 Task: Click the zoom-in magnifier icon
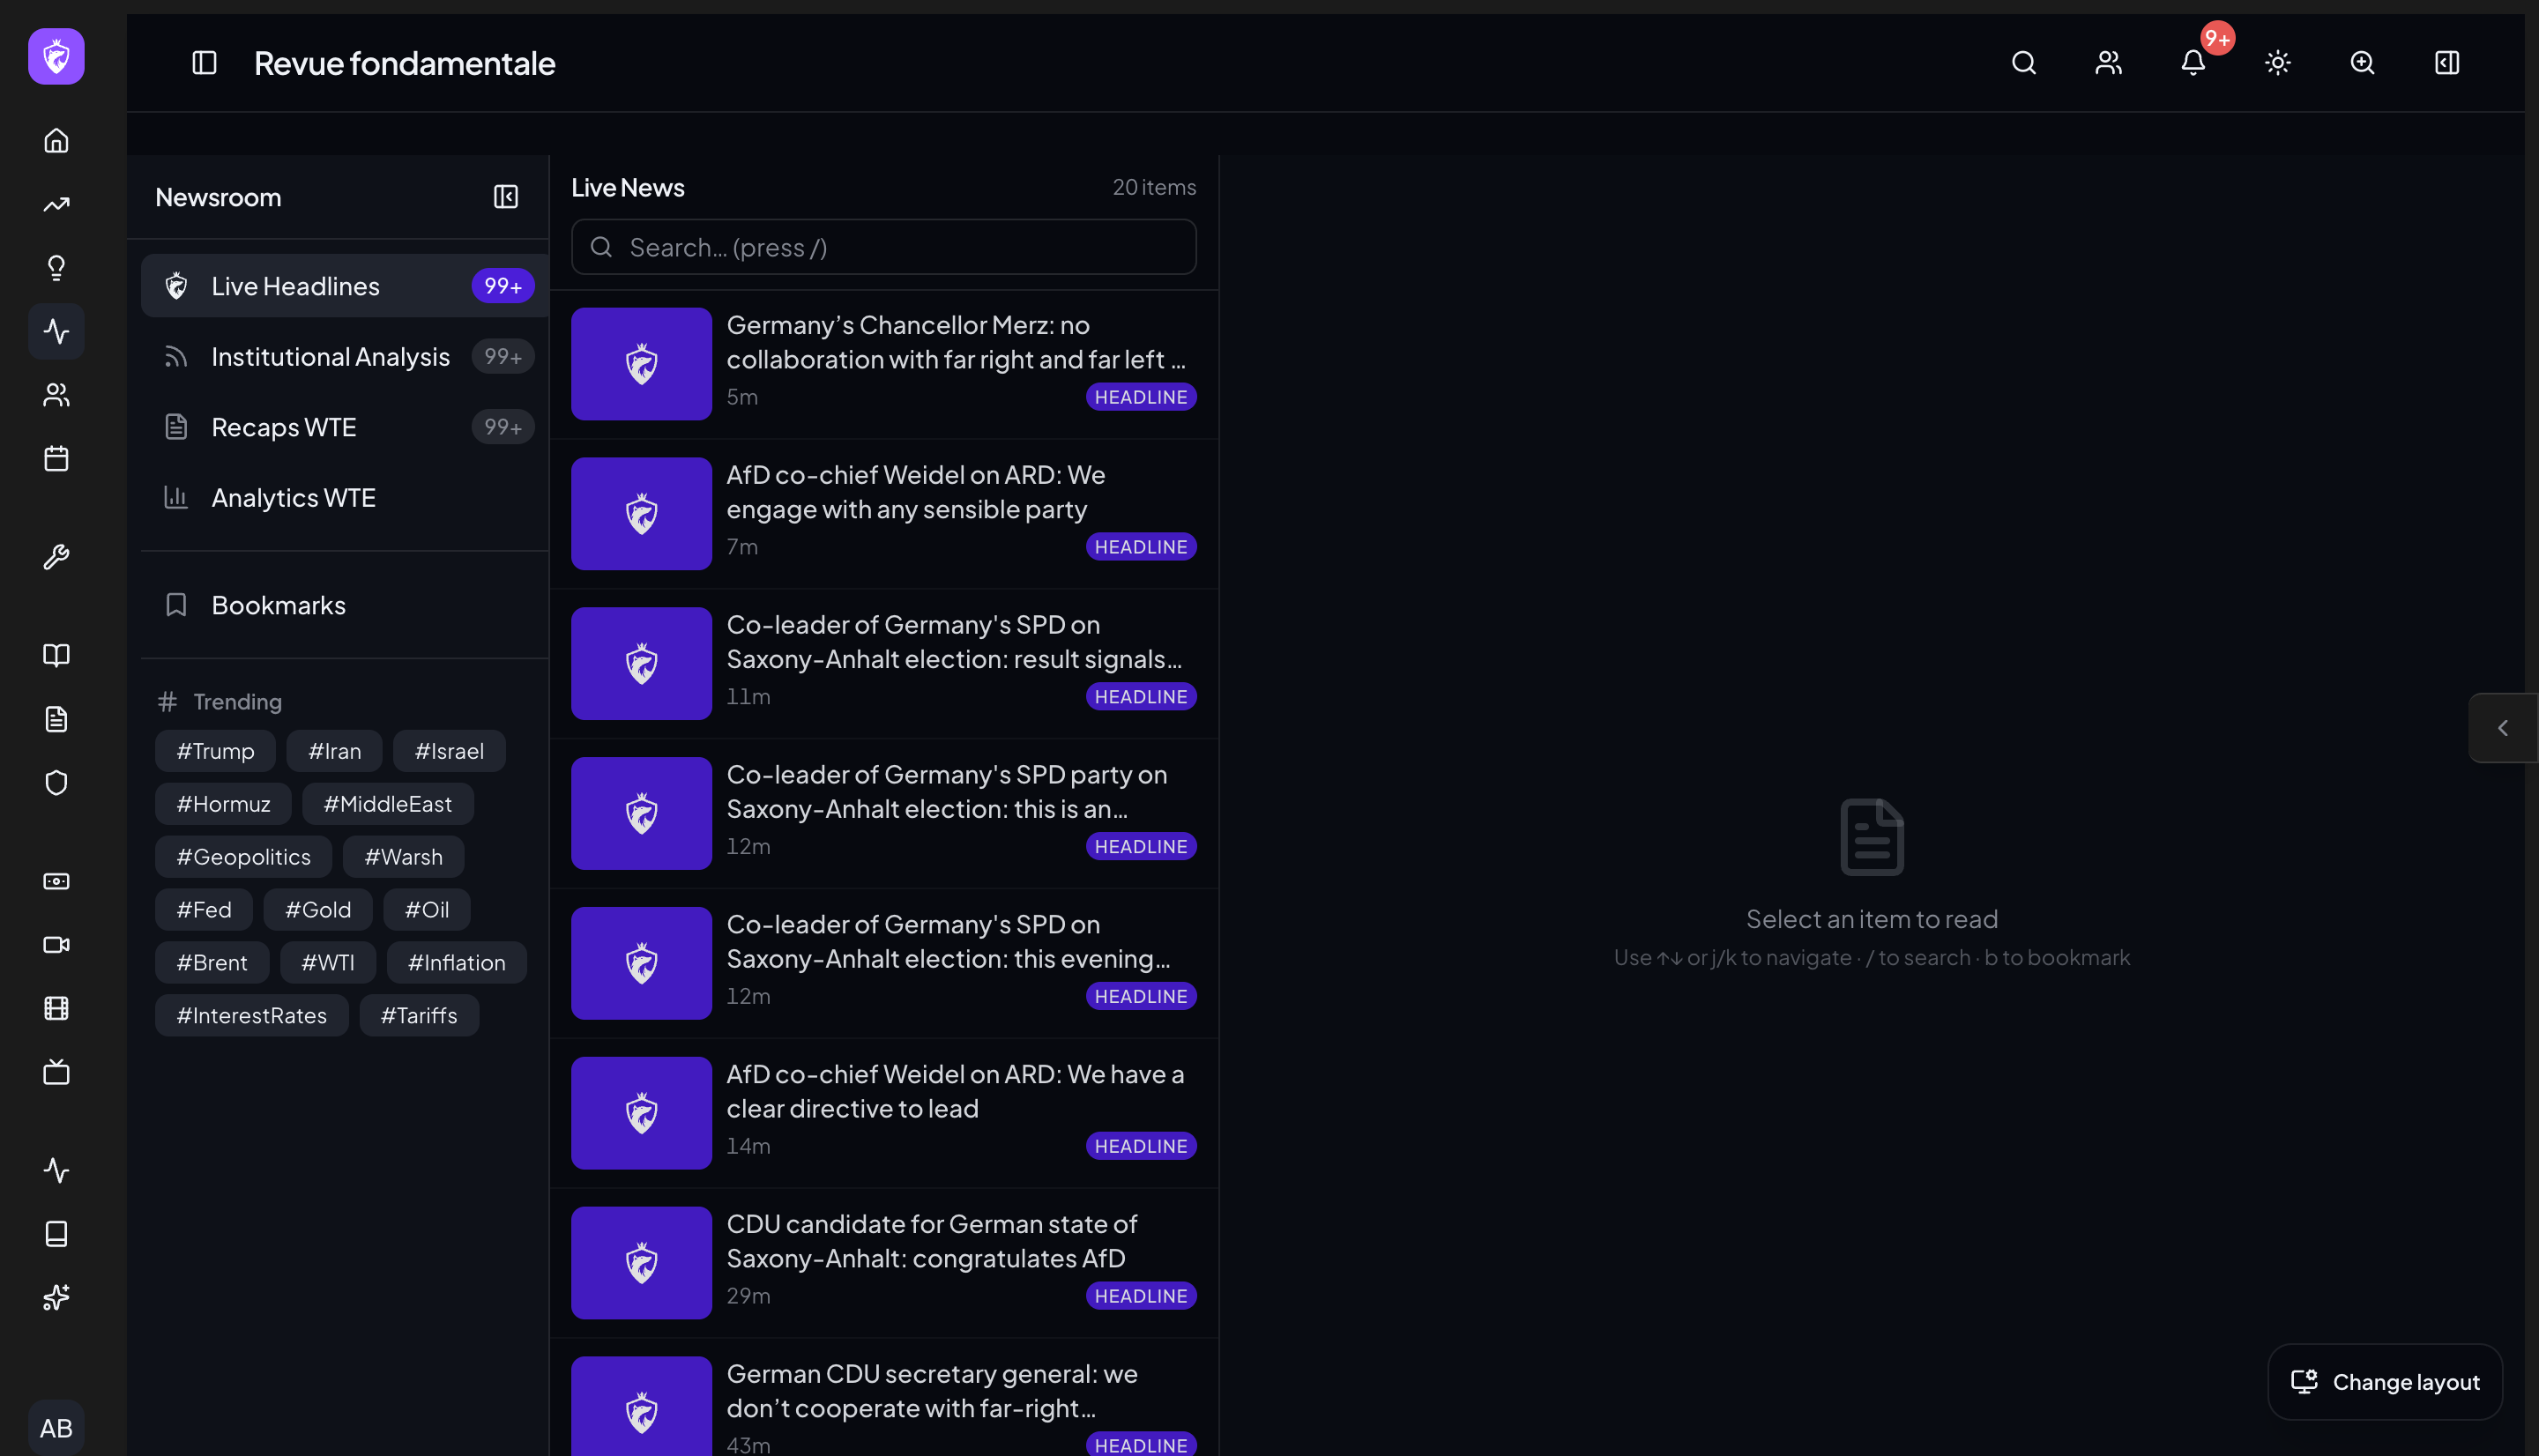coord(2362,63)
